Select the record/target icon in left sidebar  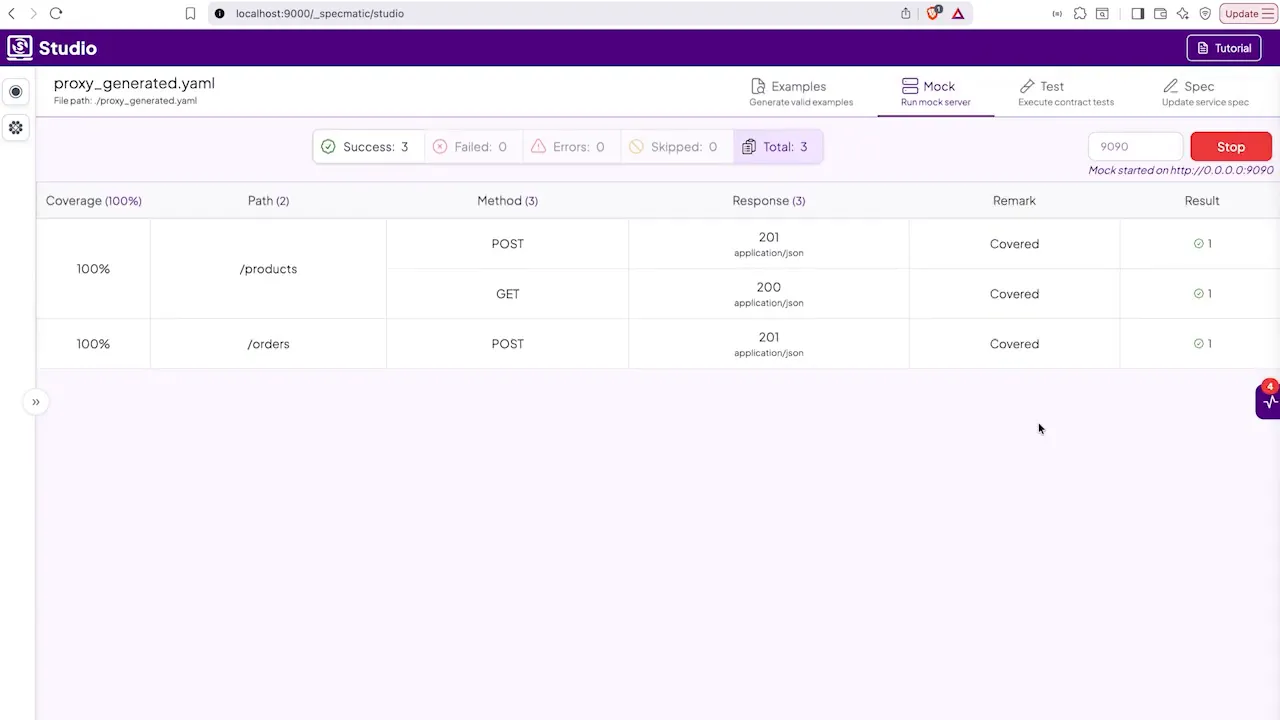[x=15, y=91]
